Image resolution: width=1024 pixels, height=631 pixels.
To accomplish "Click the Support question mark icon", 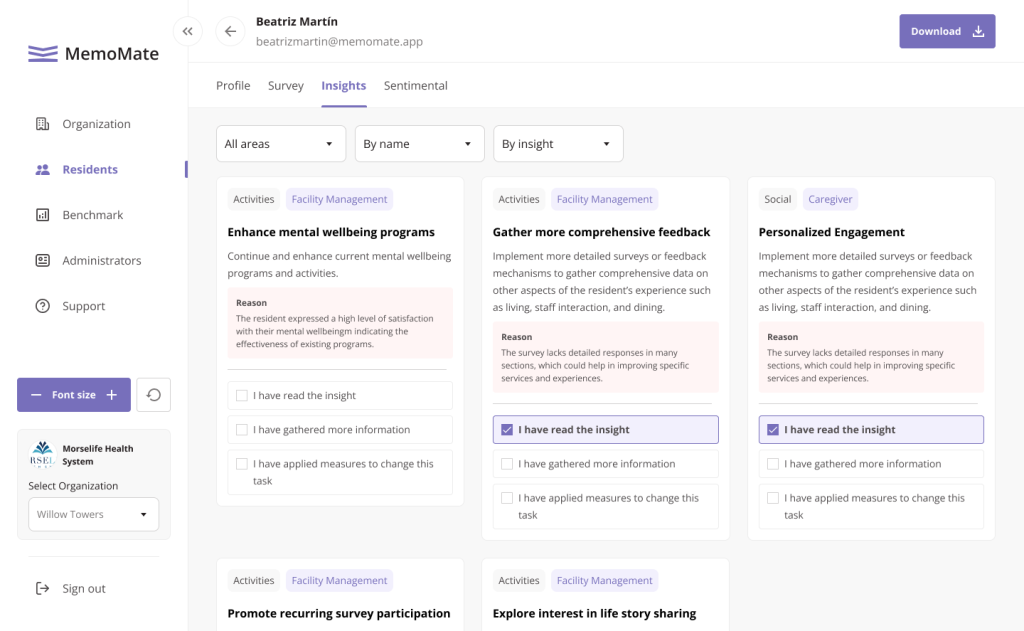I will click(x=42, y=307).
